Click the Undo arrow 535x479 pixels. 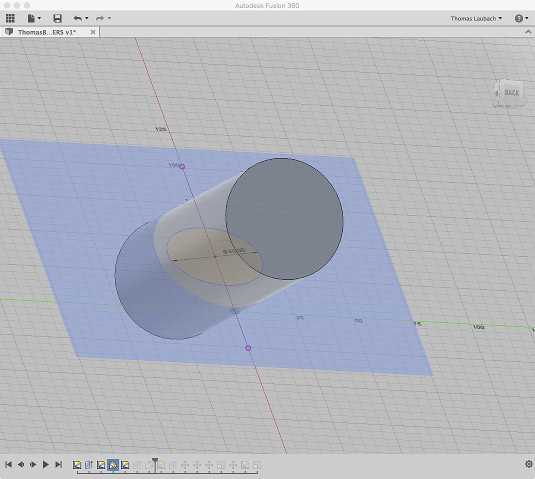pos(77,18)
